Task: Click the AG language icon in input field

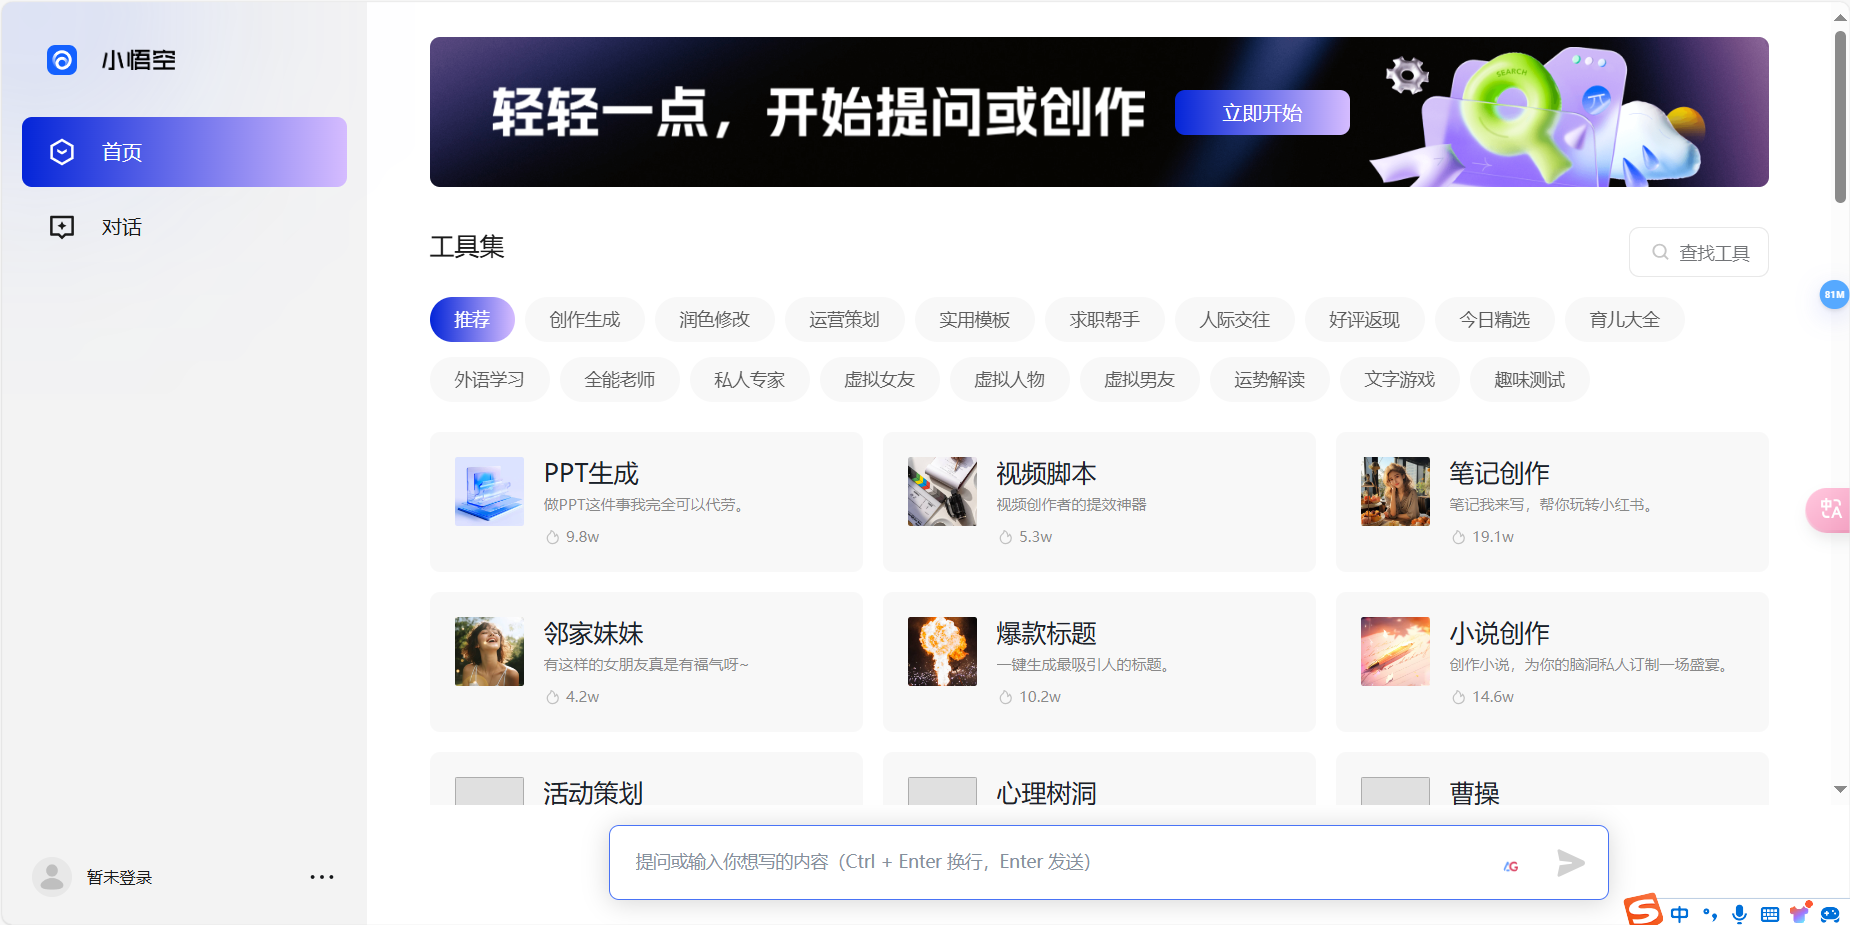Action: (x=1511, y=867)
